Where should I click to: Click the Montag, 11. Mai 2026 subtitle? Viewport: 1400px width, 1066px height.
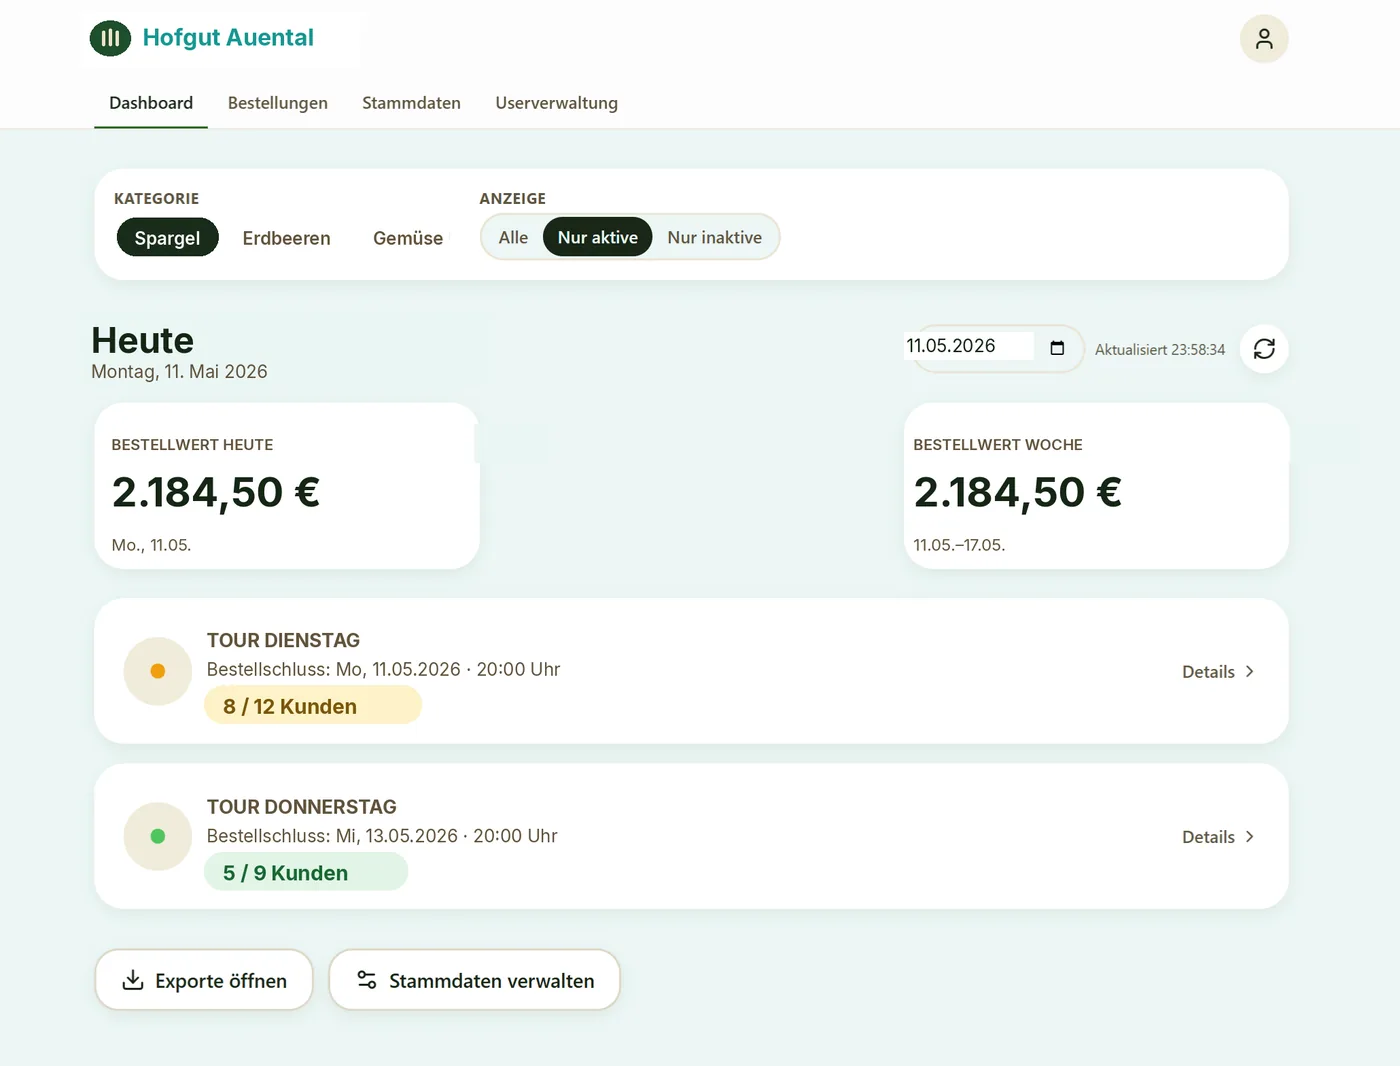180,372
